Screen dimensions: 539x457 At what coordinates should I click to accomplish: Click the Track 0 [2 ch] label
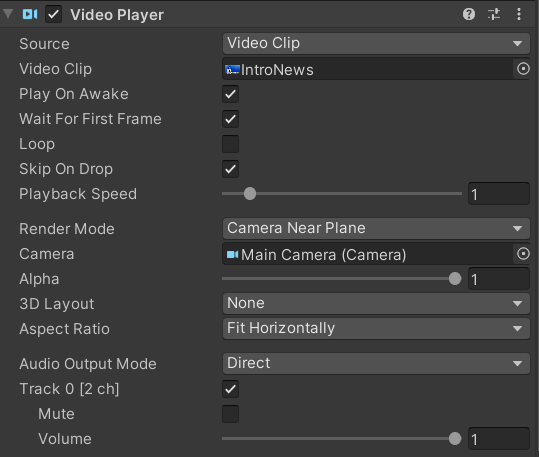(69, 389)
